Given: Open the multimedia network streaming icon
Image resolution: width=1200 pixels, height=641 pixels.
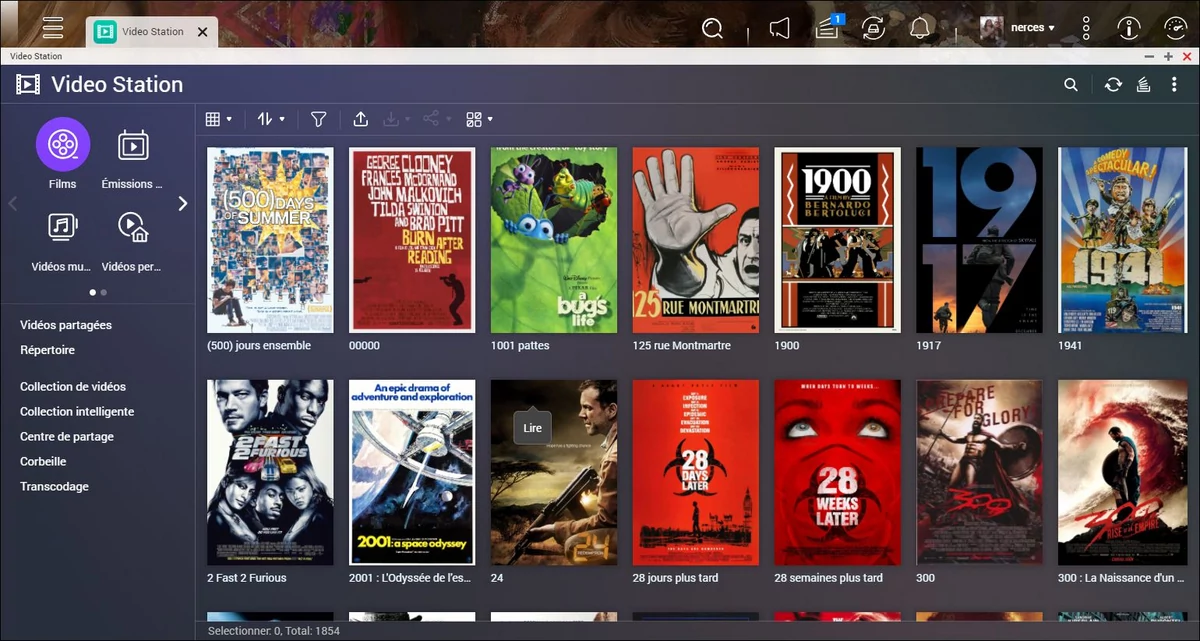Looking at the screenshot, I should tap(1144, 85).
